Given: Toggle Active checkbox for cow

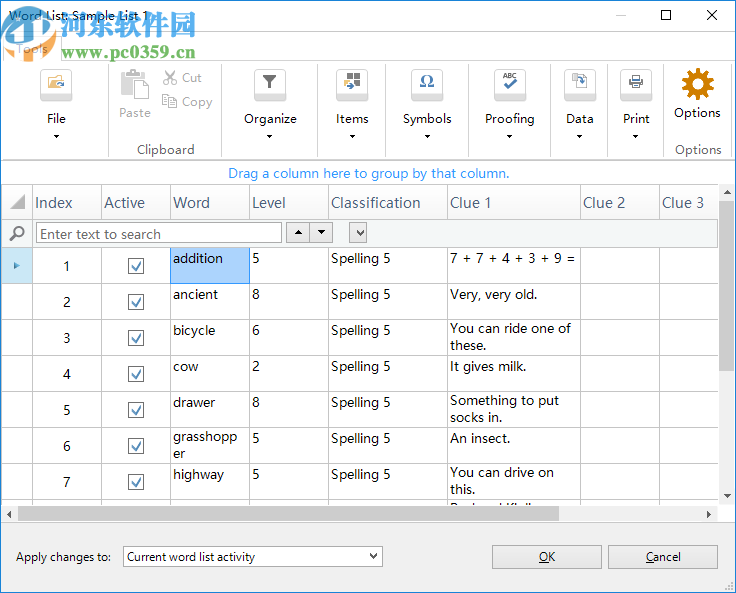Looking at the screenshot, I should [x=136, y=374].
